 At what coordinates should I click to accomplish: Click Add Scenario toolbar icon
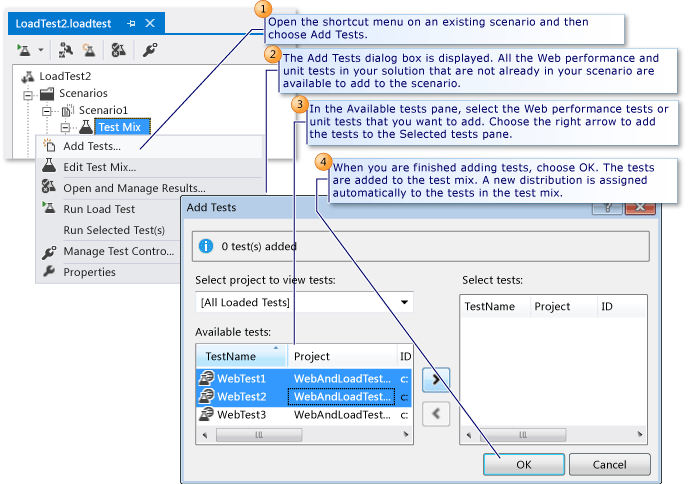click(x=66, y=50)
